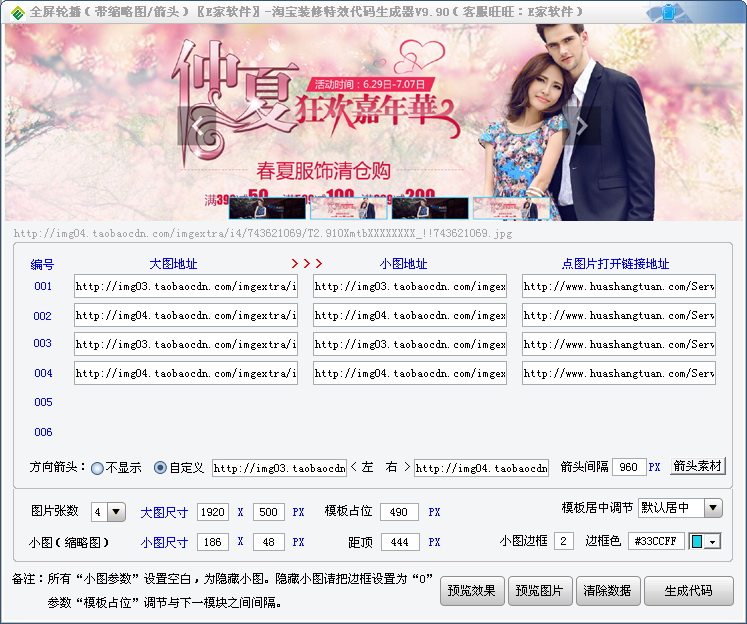This screenshot has height=624, width=747.
Task: Click the right arrow image URL field
Action: 481,468
